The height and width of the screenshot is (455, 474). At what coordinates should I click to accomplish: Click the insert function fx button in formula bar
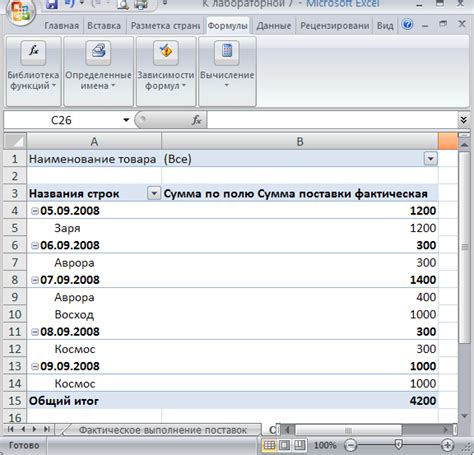pos(197,120)
